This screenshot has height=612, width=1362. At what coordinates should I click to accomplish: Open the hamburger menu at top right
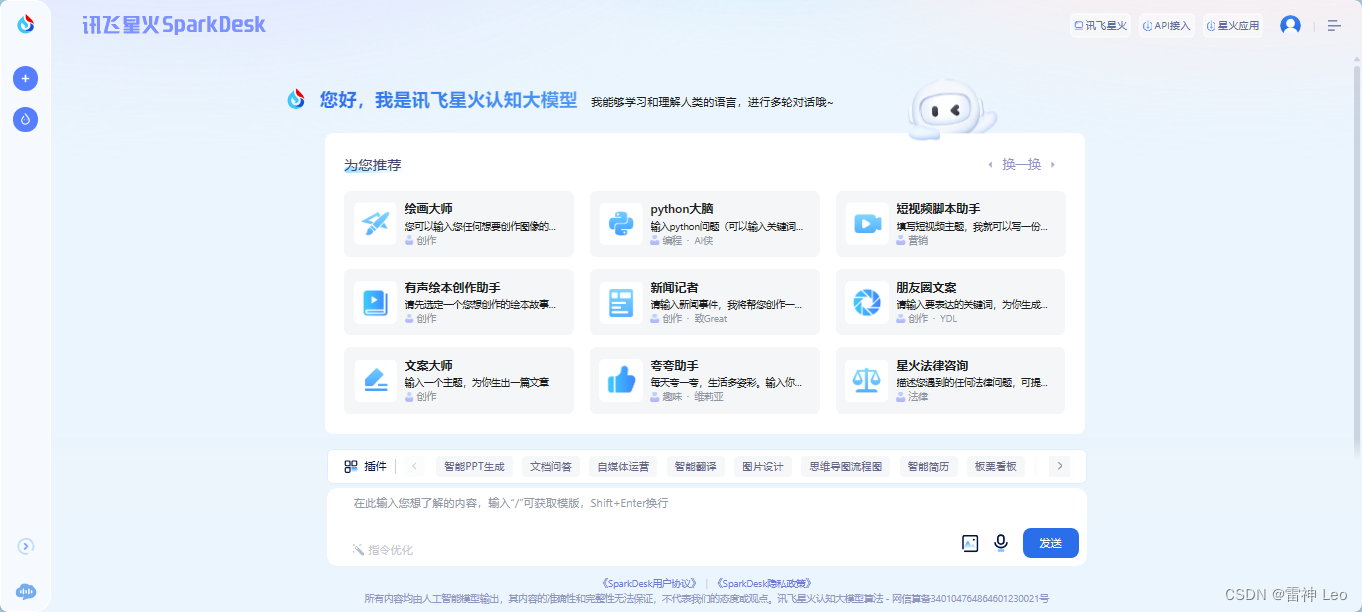(x=1334, y=25)
